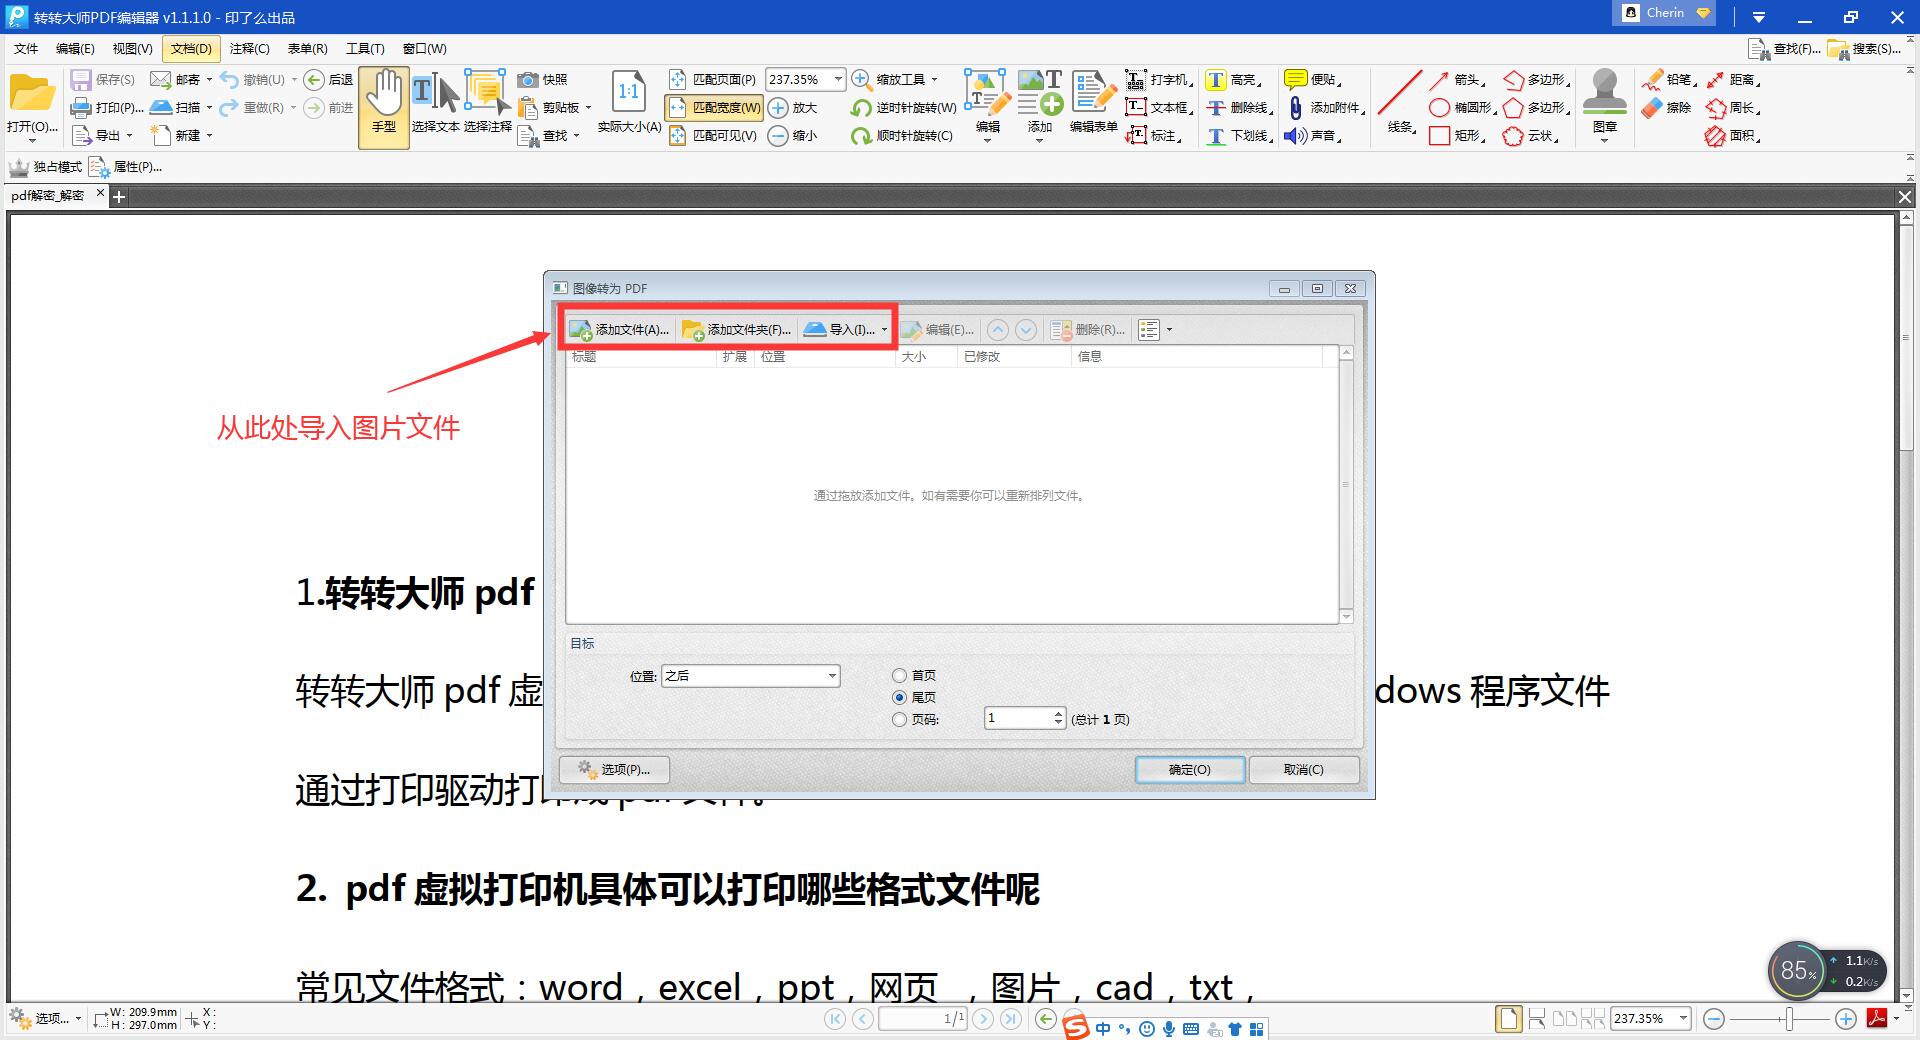Open dialog Options (选项(P)...) button
Screen dimensions: 1920x1040
click(x=614, y=769)
